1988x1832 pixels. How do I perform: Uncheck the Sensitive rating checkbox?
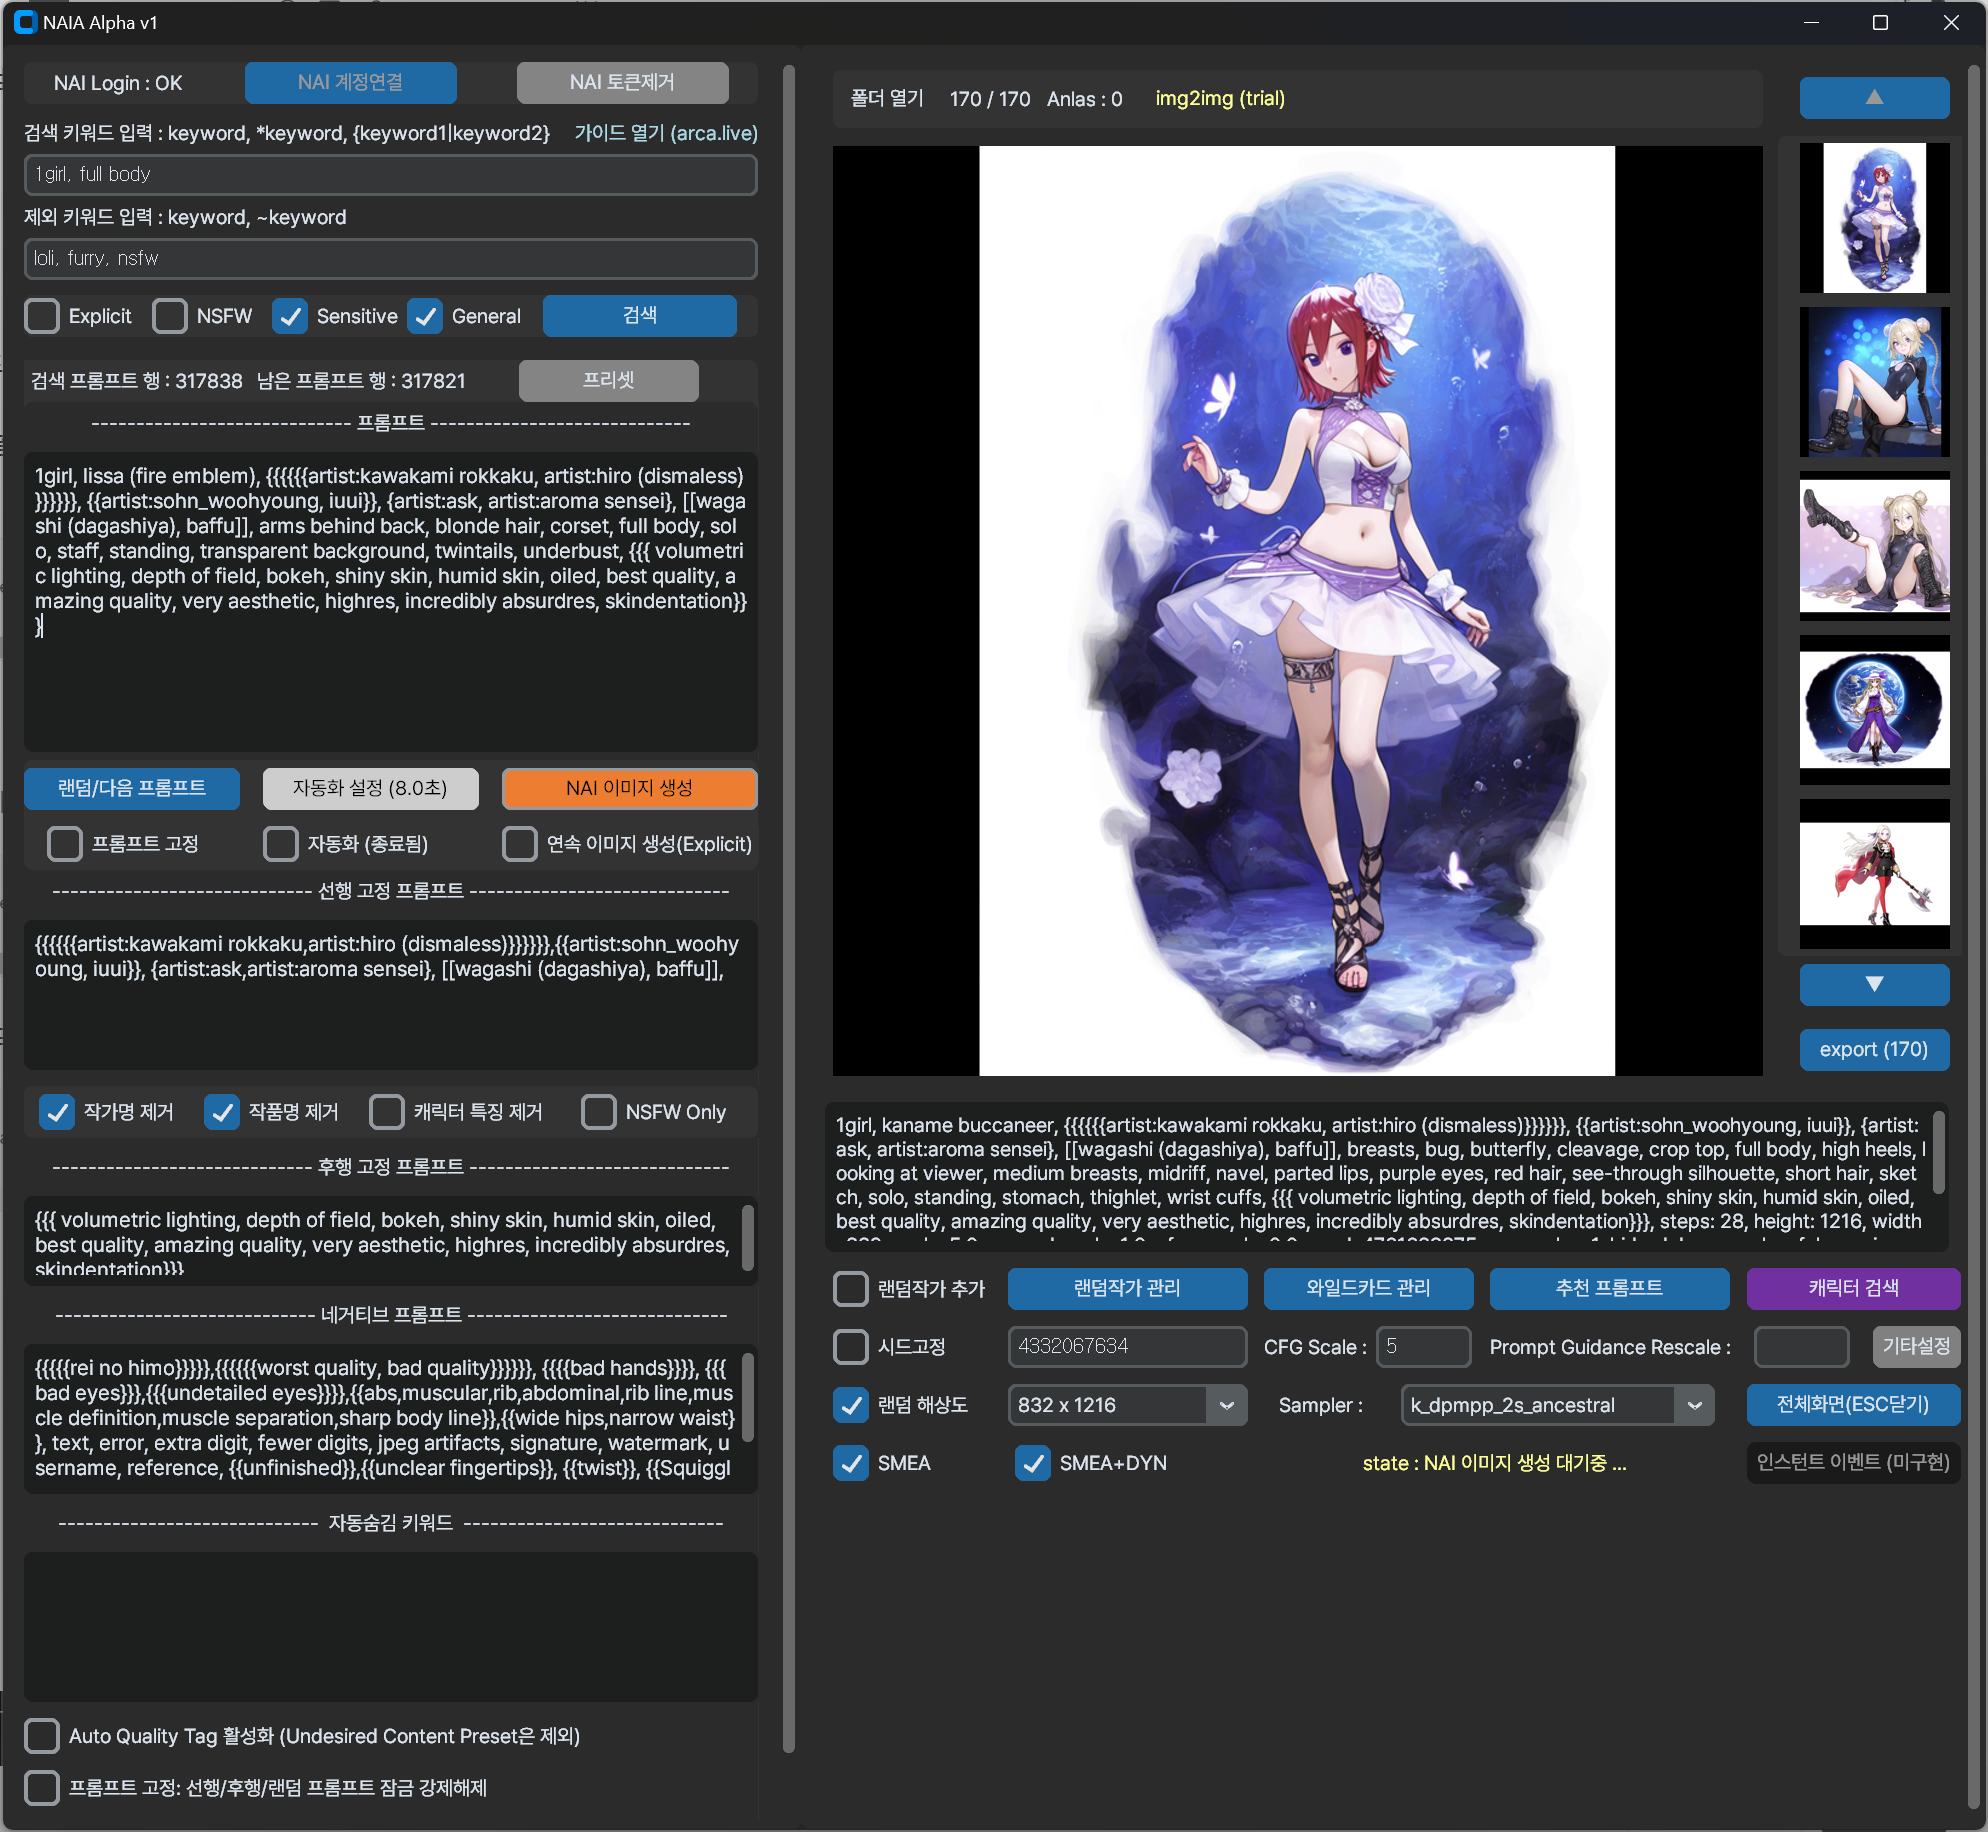[290, 316]
